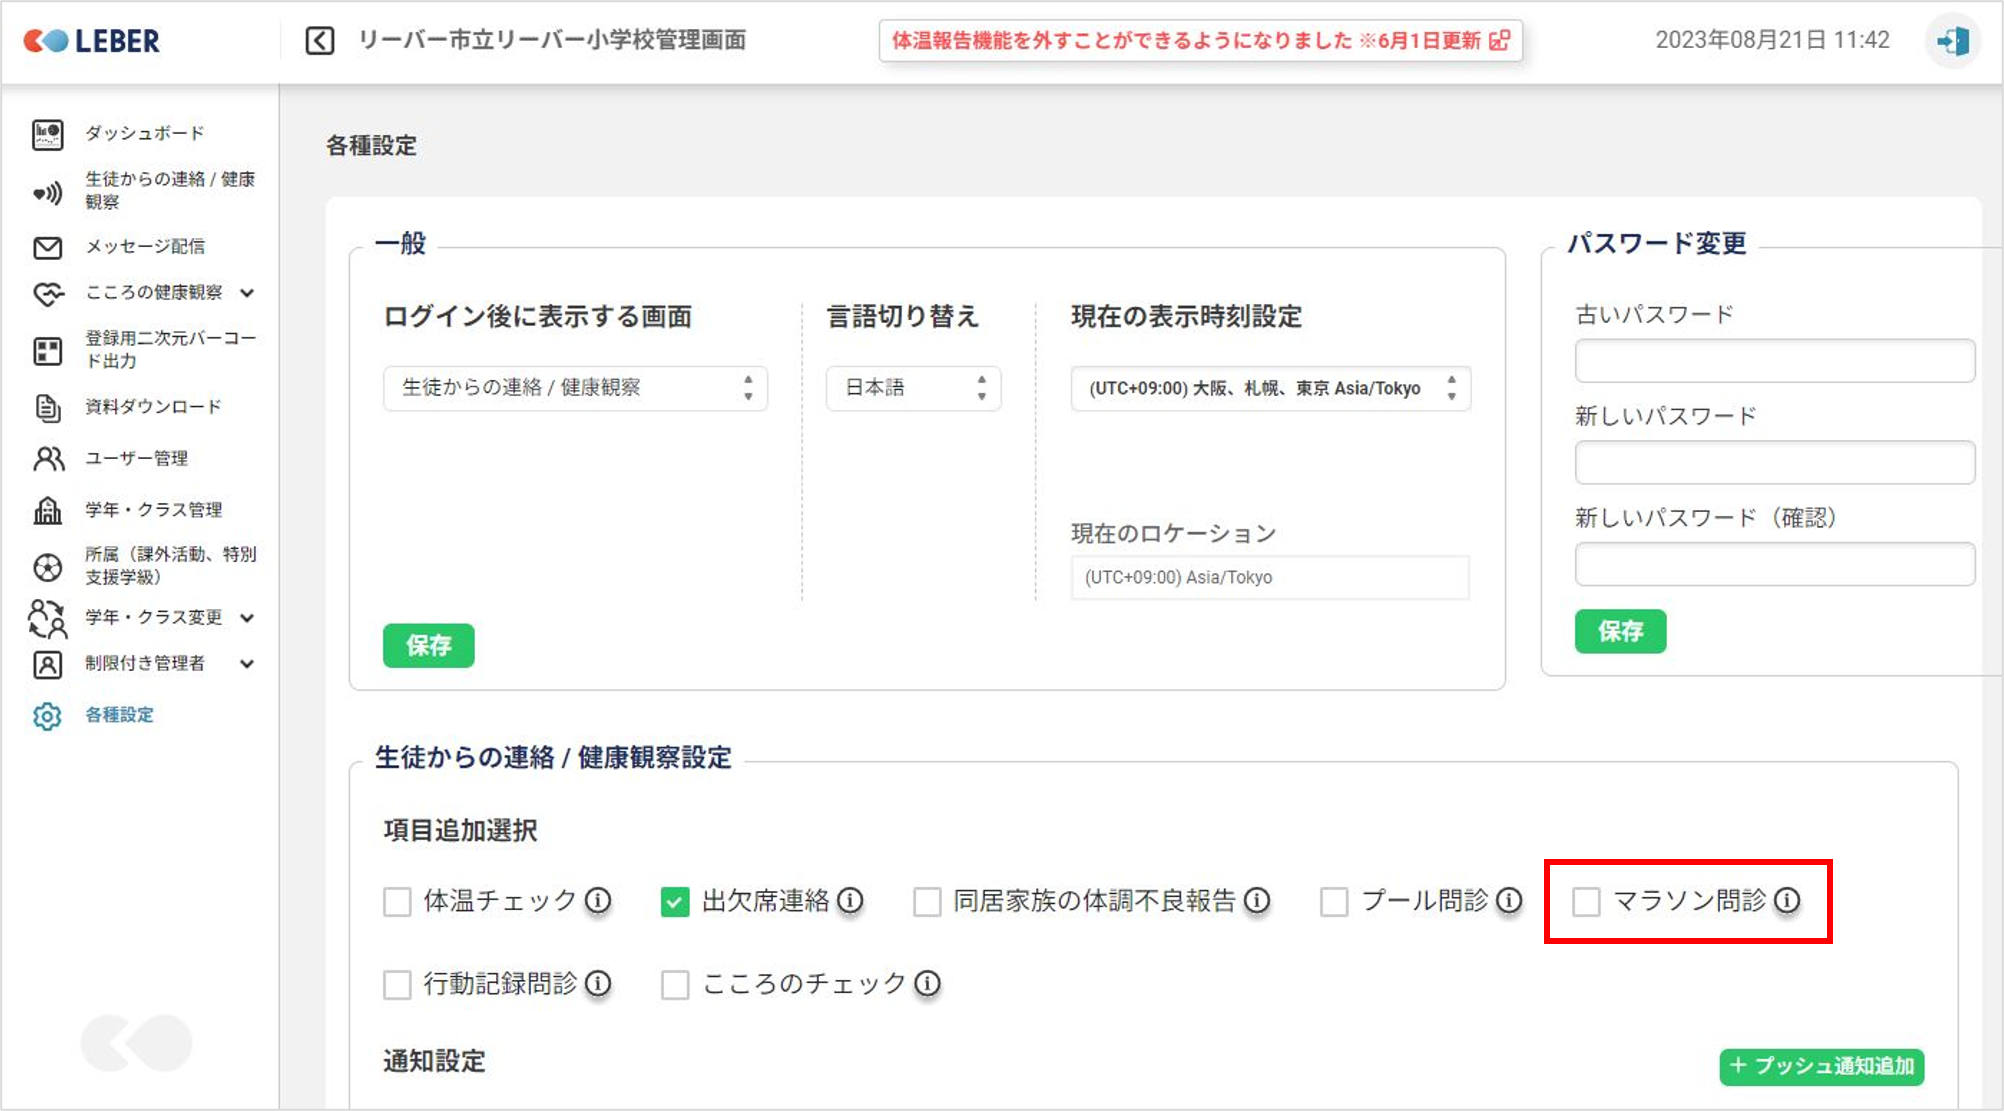Click プッシュ通知追加 button

coord(1821,1066)
